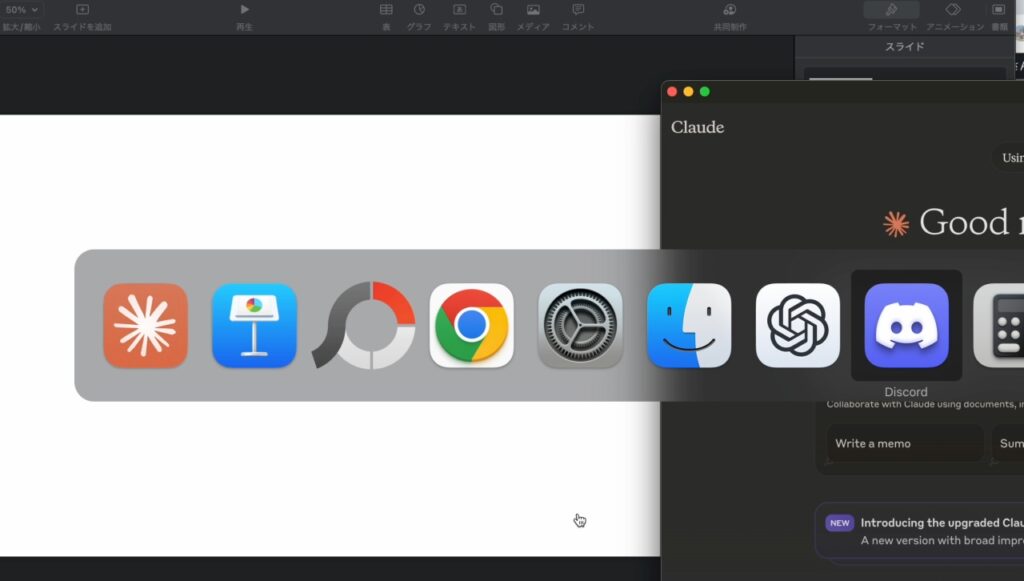
Task: Insert a shape from Keynote toolbar
Action: (x=496, y=16)
